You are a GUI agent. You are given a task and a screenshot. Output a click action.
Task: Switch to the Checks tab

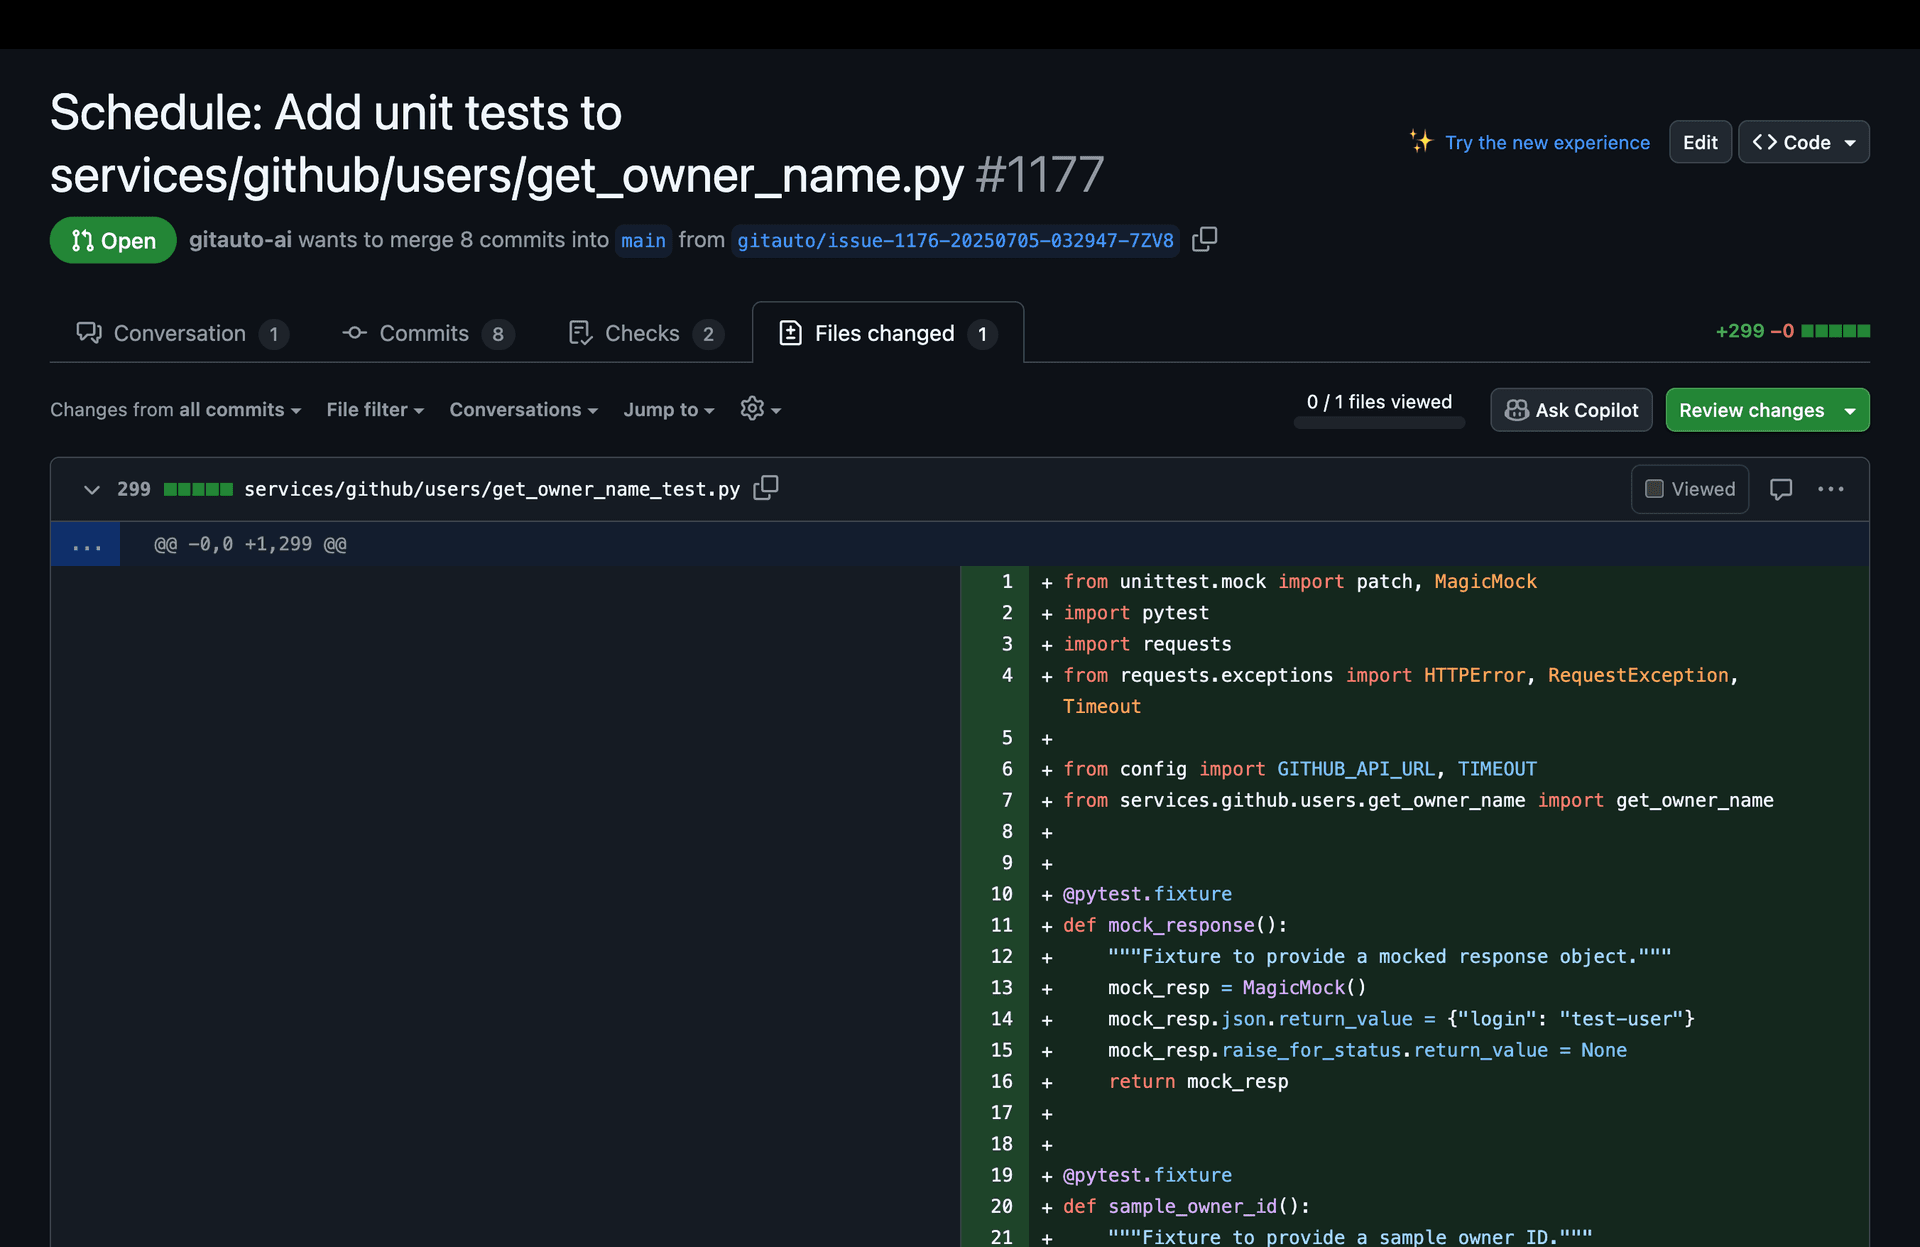click(x=646, y=333)
